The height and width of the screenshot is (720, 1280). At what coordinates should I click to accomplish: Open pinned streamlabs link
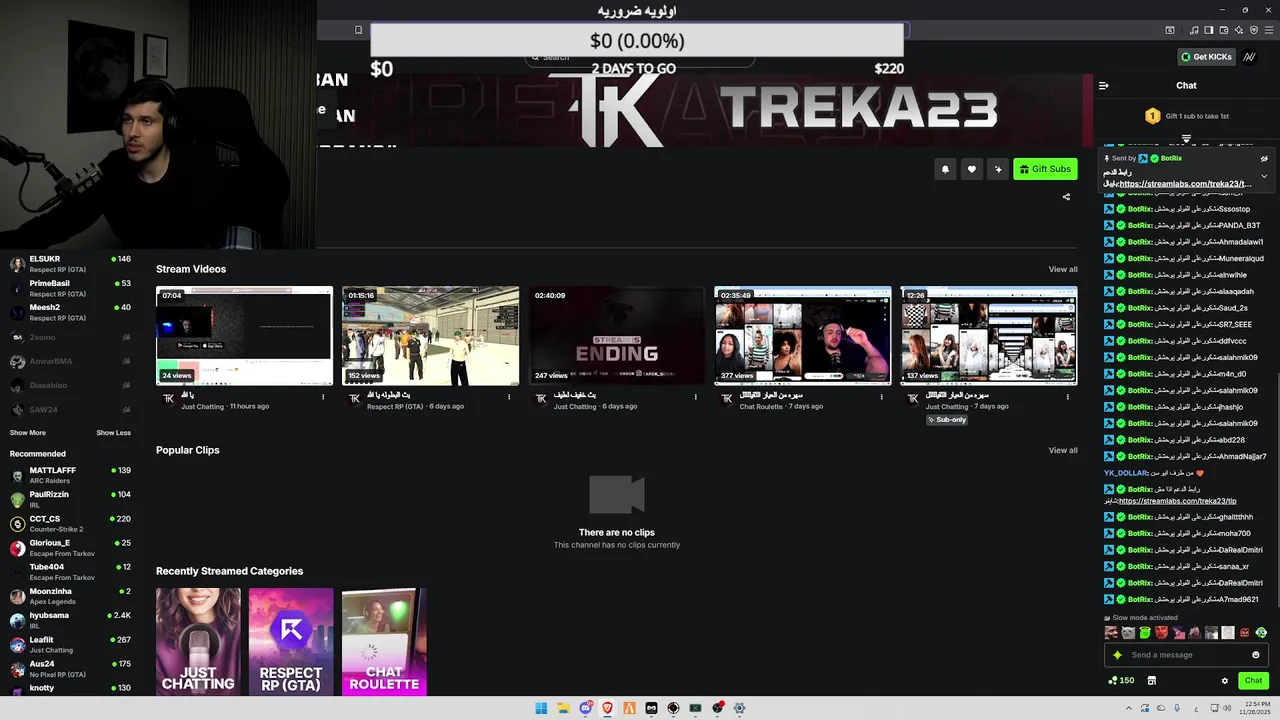point(1185,184)
